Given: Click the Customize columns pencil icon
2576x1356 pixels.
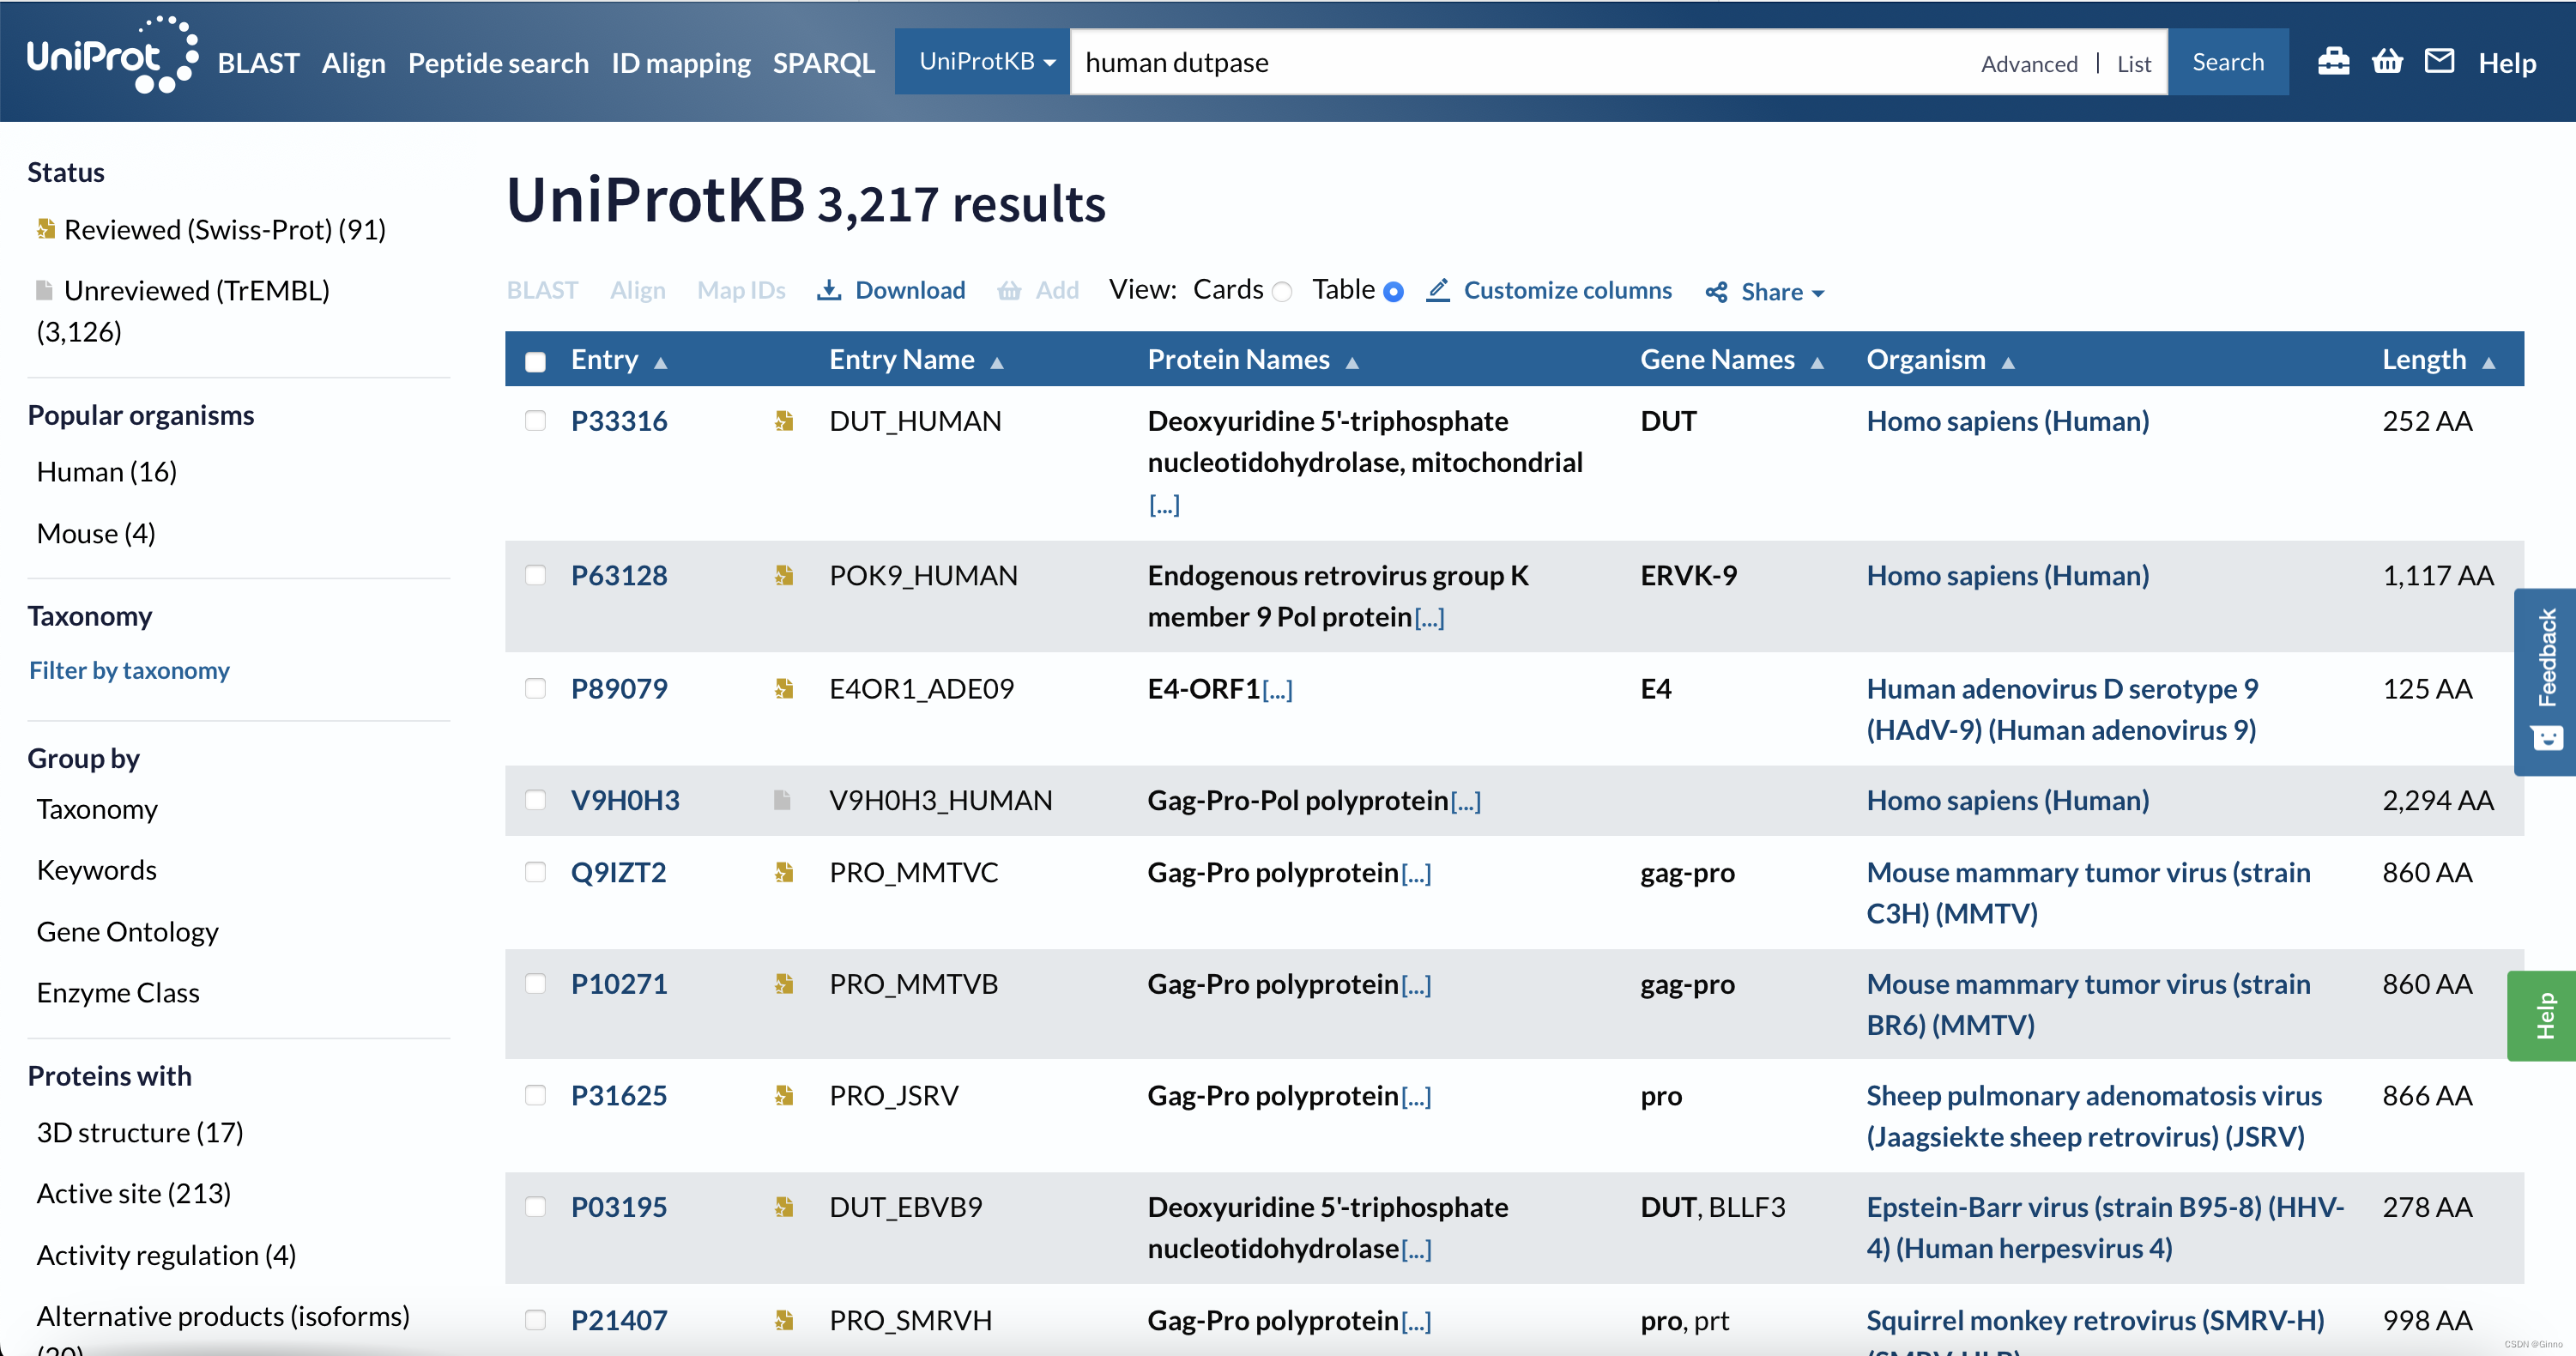Looking at the screenshot, I should click(1438, 290).
